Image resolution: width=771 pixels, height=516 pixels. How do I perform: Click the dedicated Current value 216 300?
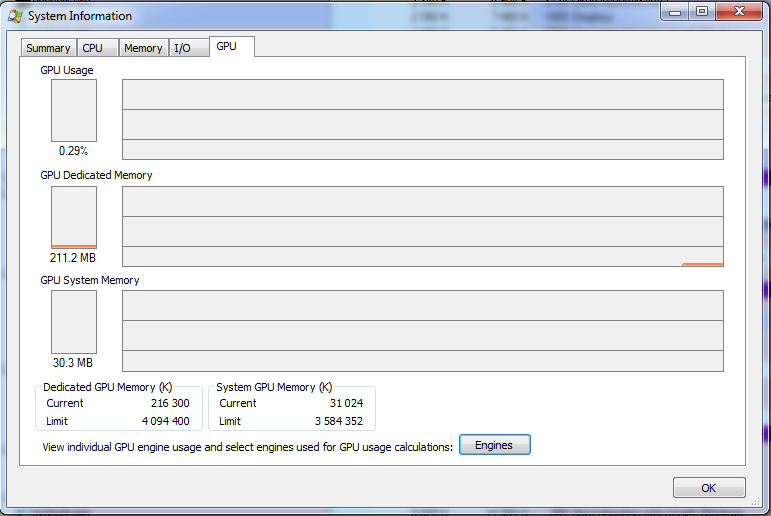[x=170, y=403]
